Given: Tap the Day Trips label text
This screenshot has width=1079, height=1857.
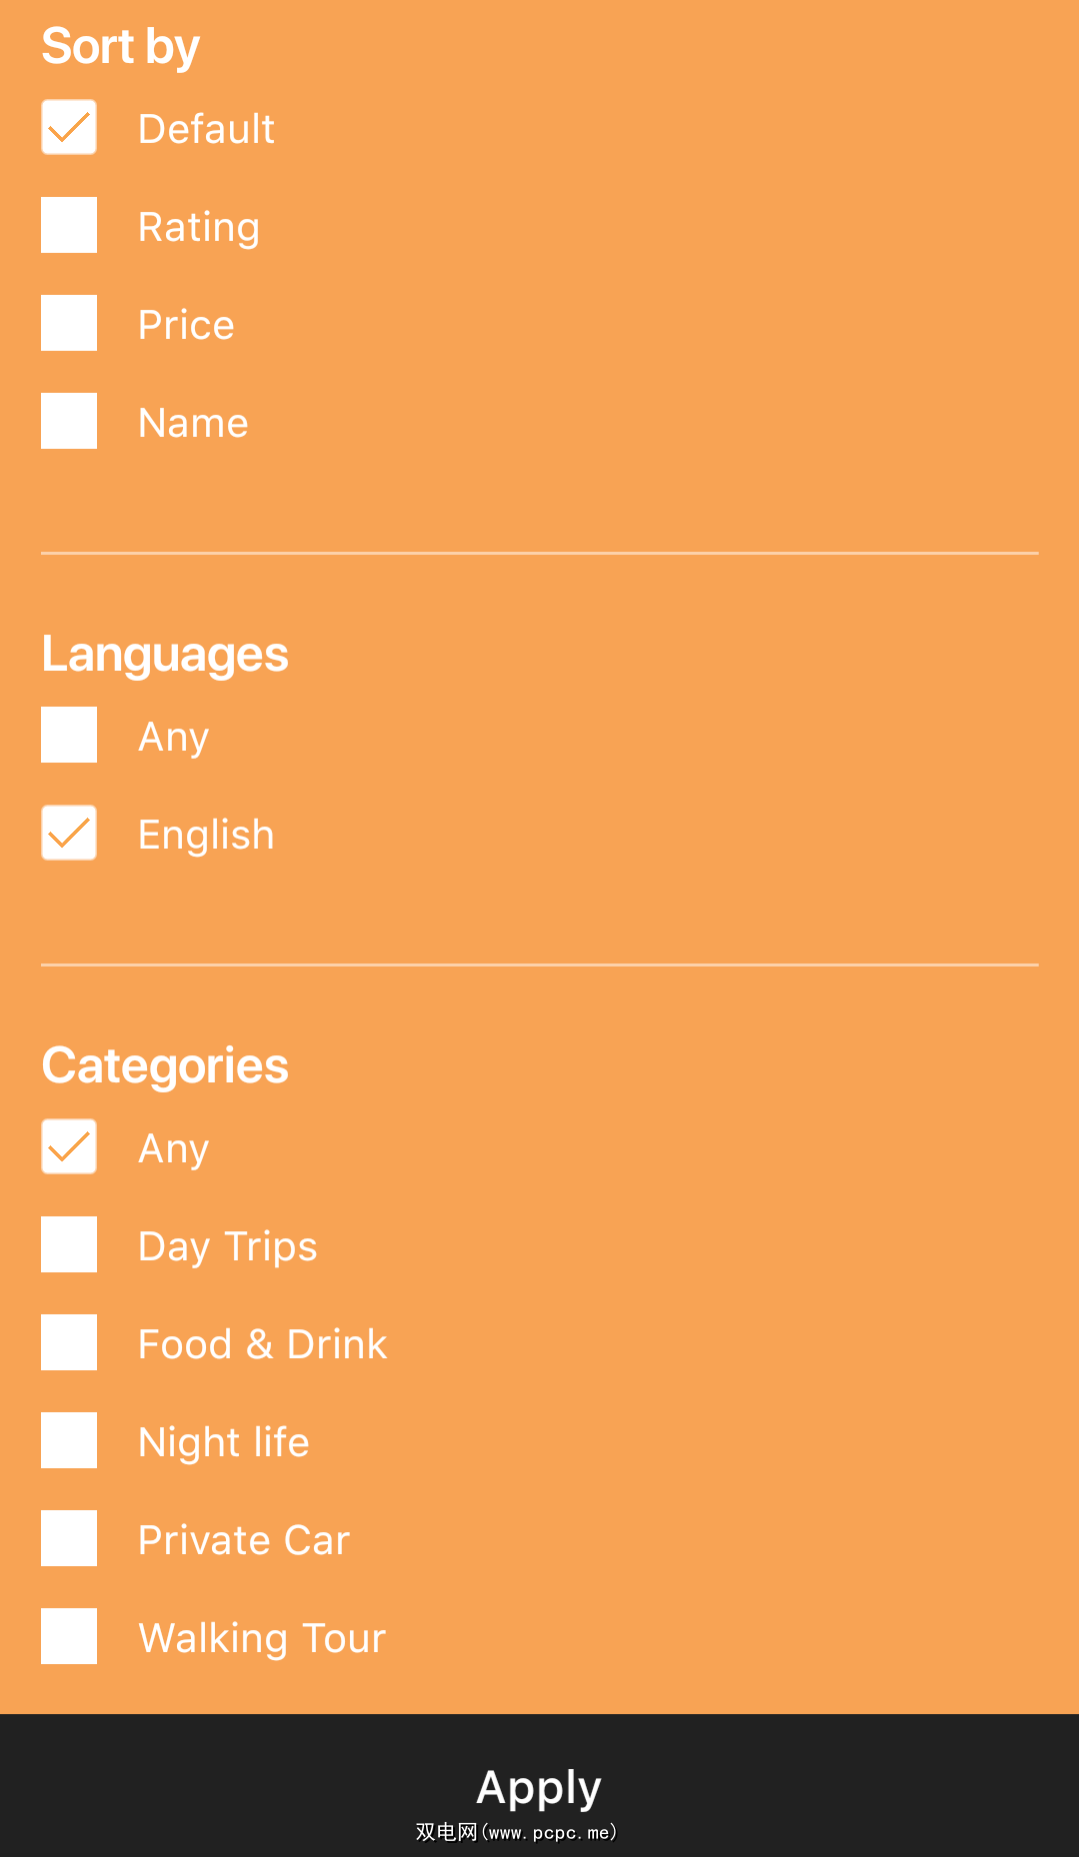Looking at the screenshot, I should pos(228,1246).
